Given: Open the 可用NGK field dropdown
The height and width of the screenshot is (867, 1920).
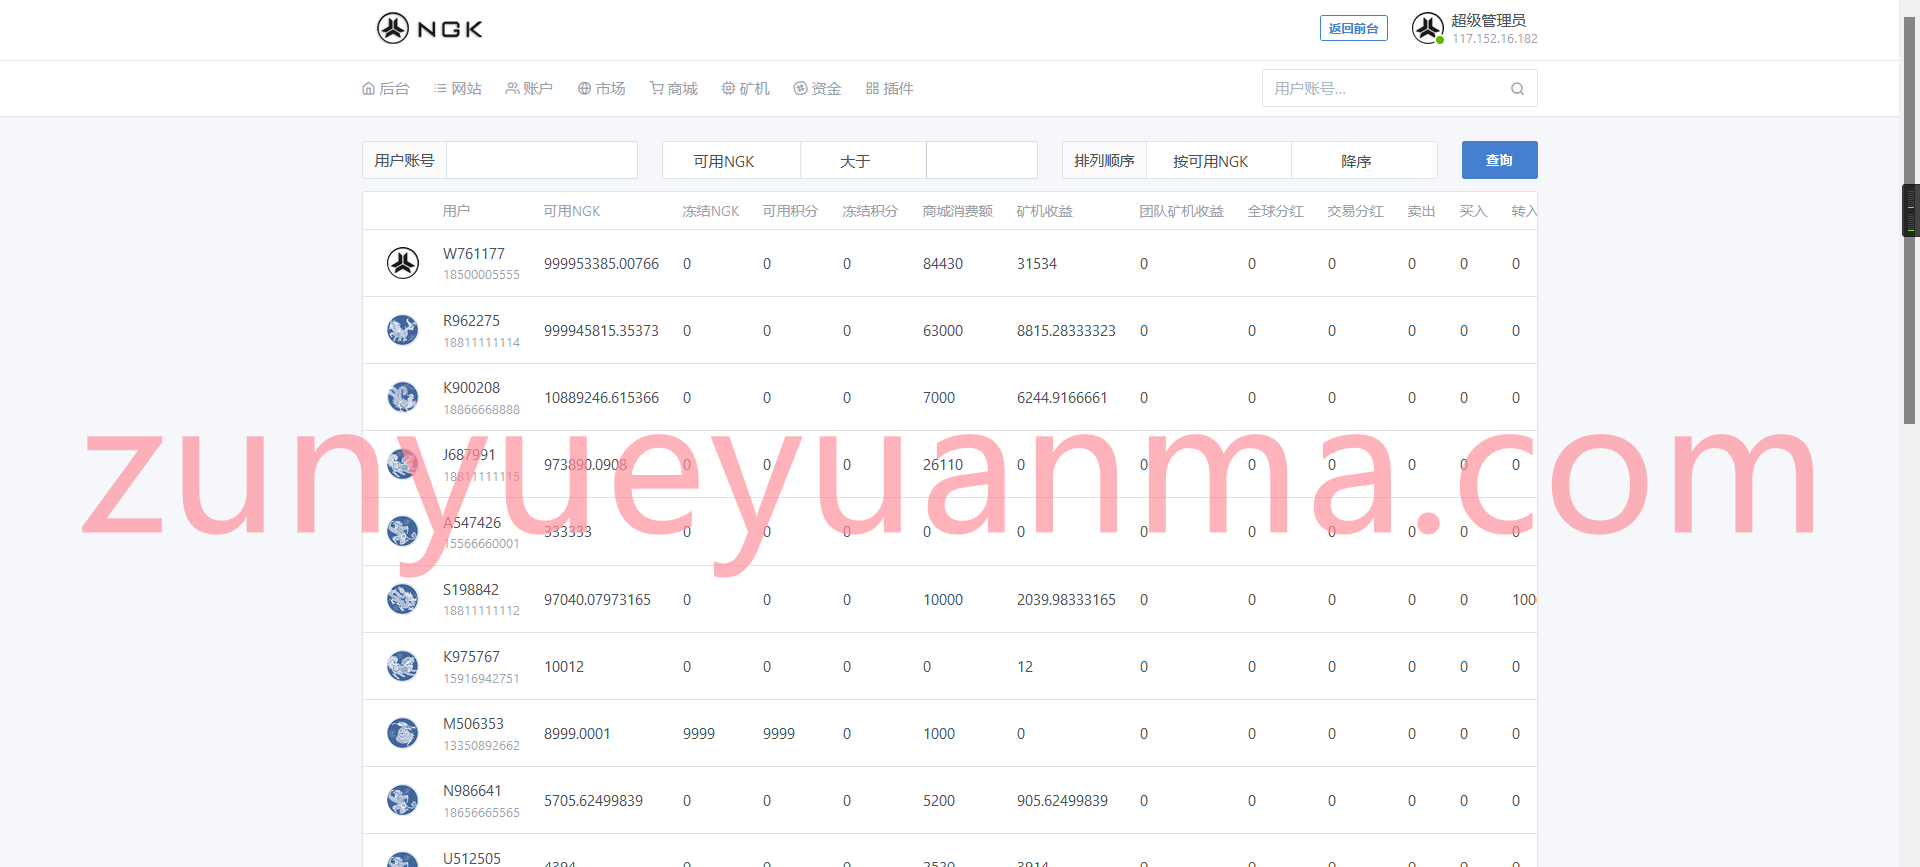Looking at the screenshot, I should coord(731,160).
